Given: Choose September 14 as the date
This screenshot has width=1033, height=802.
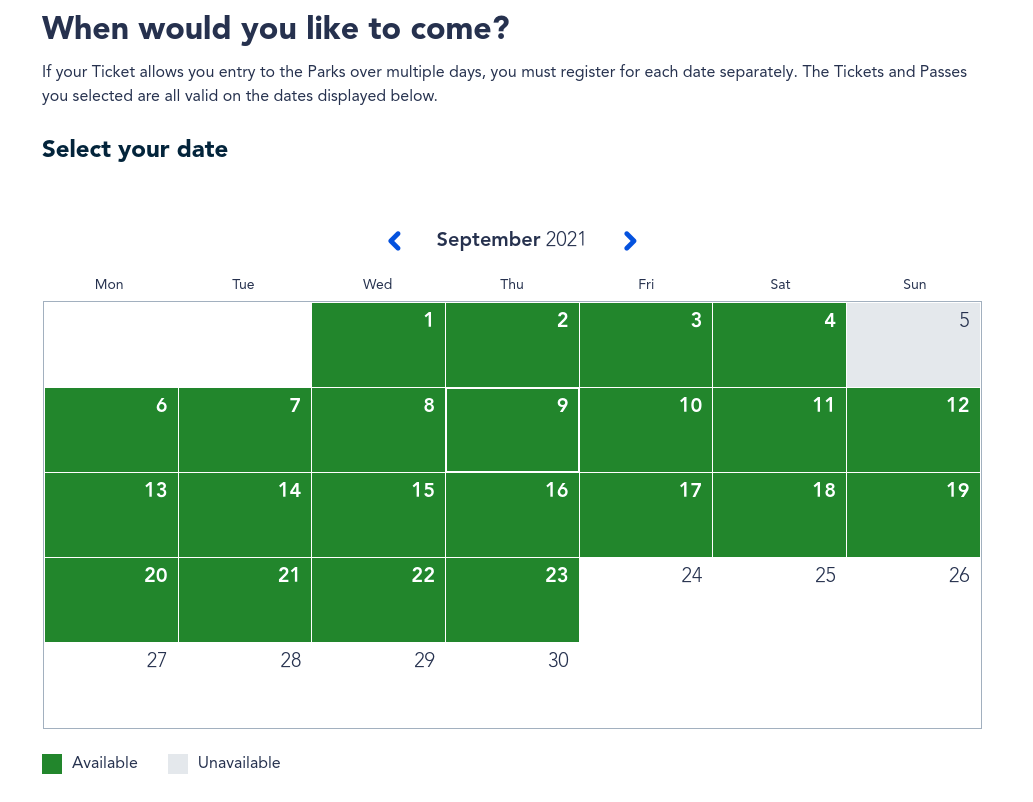Looking at the screenshot, I should point(245,515).
